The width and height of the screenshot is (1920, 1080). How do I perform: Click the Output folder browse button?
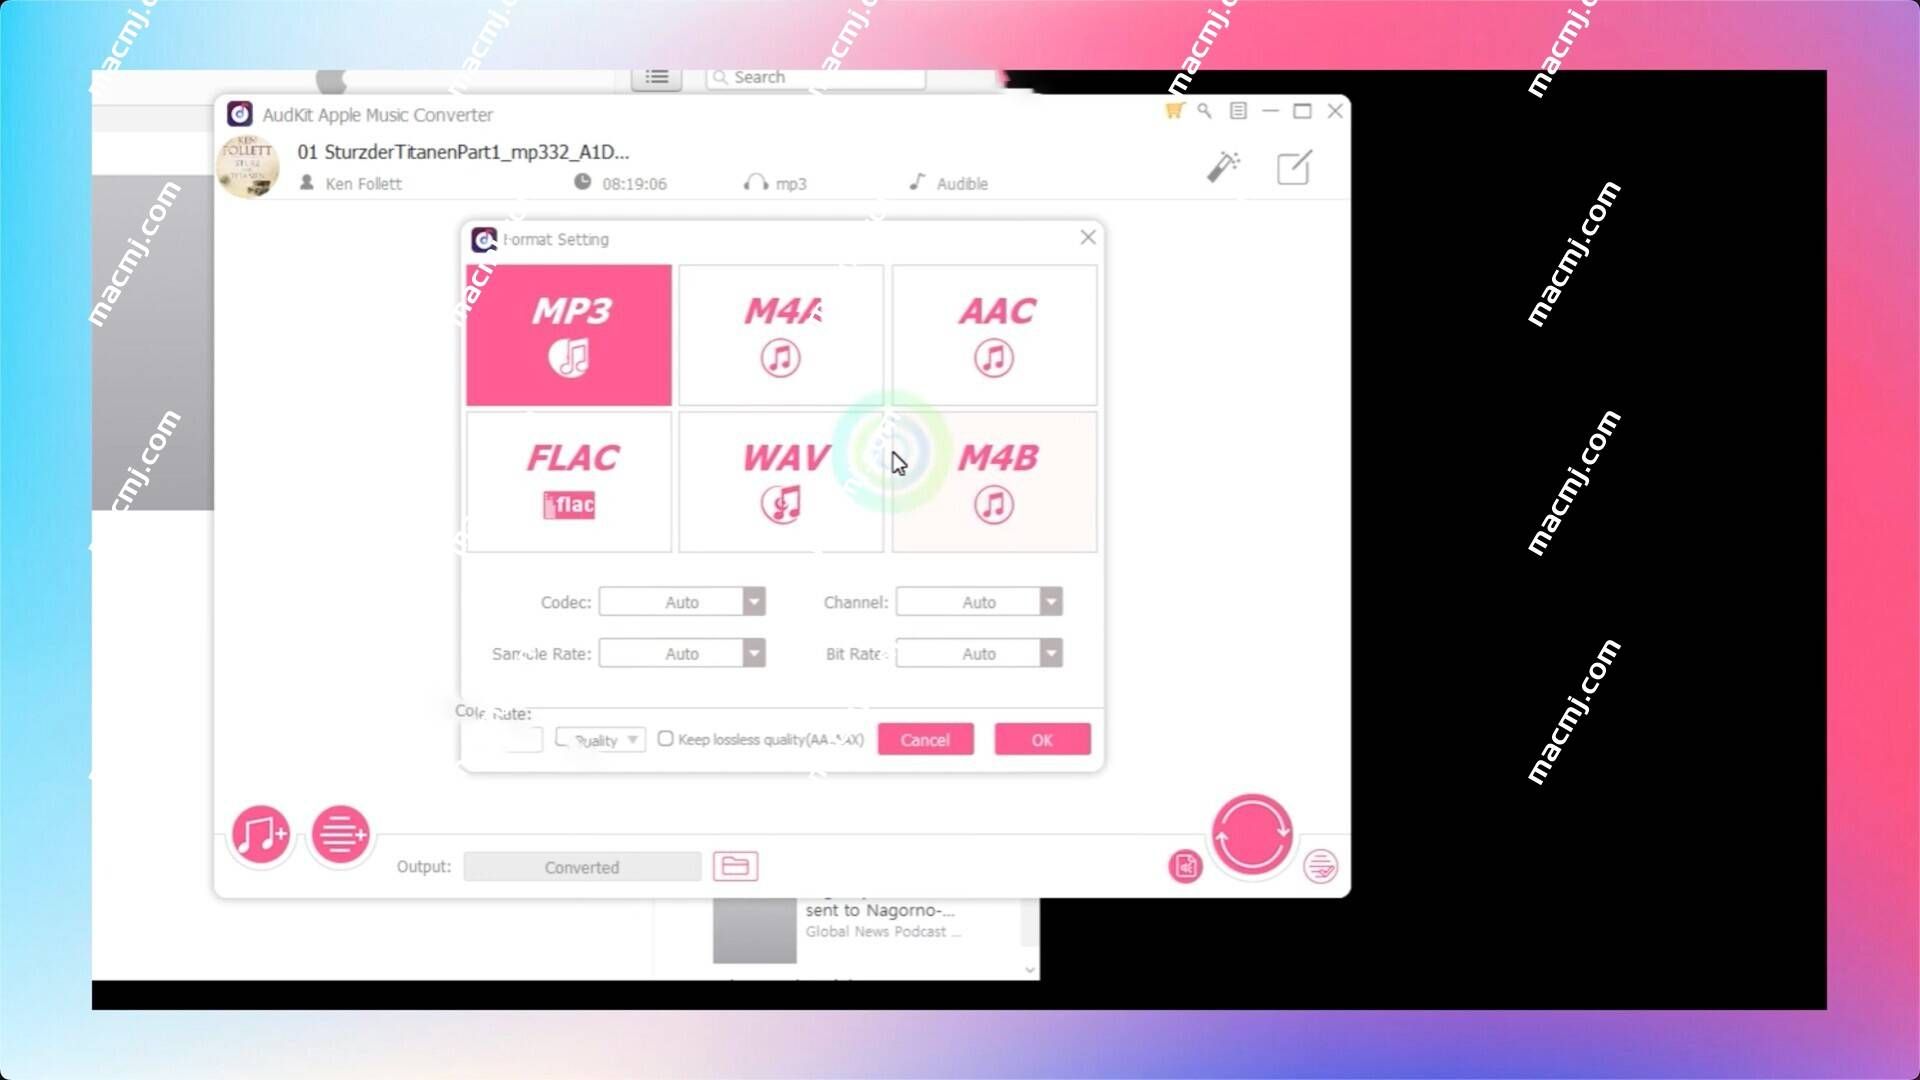[735, 866]
